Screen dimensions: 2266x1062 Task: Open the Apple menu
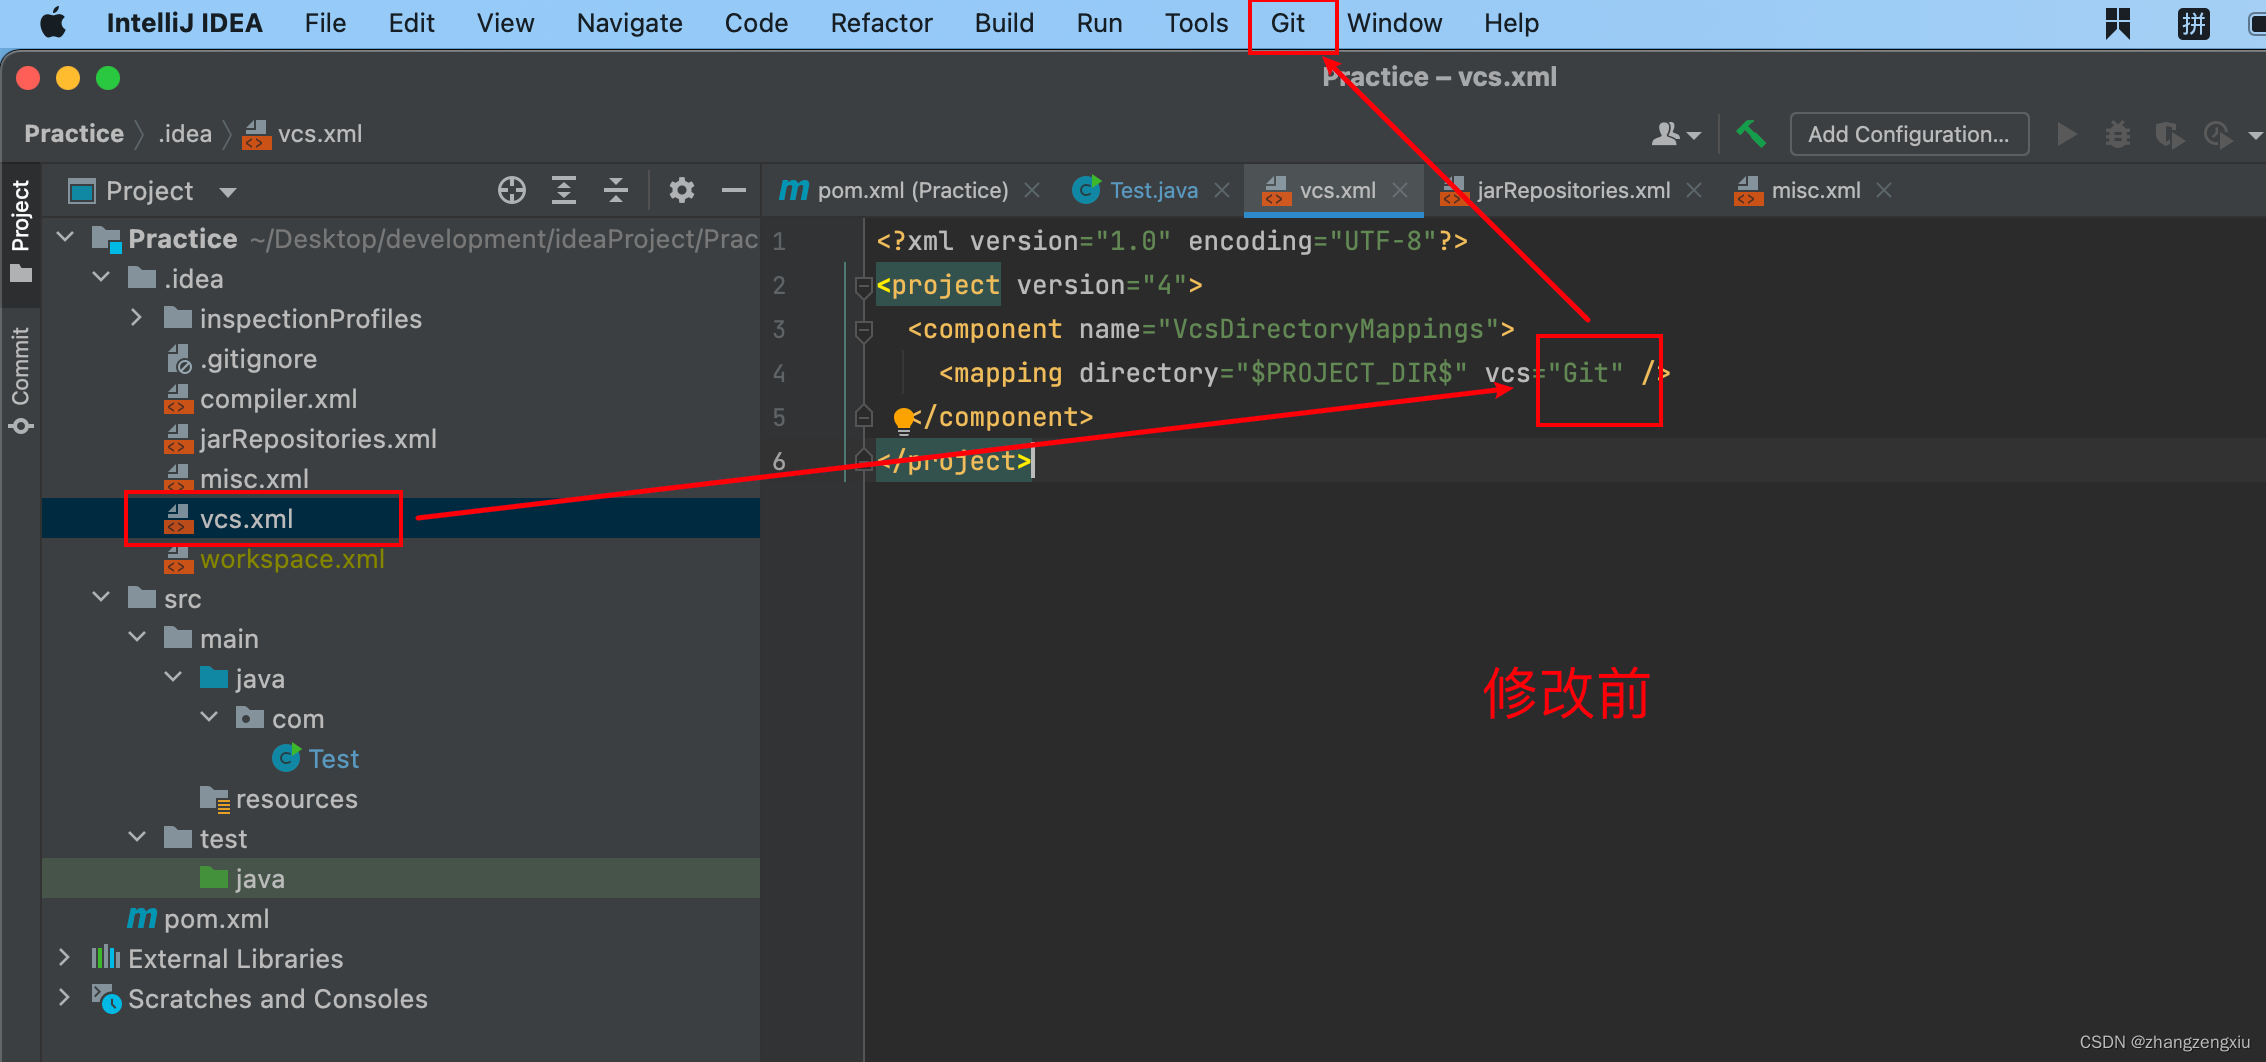pos(53,22)
